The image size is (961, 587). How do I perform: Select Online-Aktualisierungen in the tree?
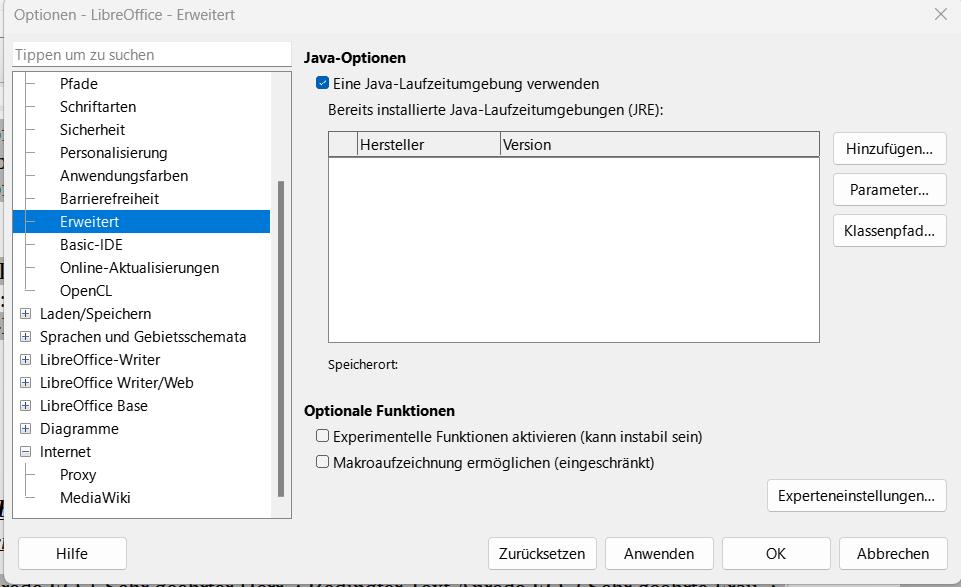click(139, 268)
